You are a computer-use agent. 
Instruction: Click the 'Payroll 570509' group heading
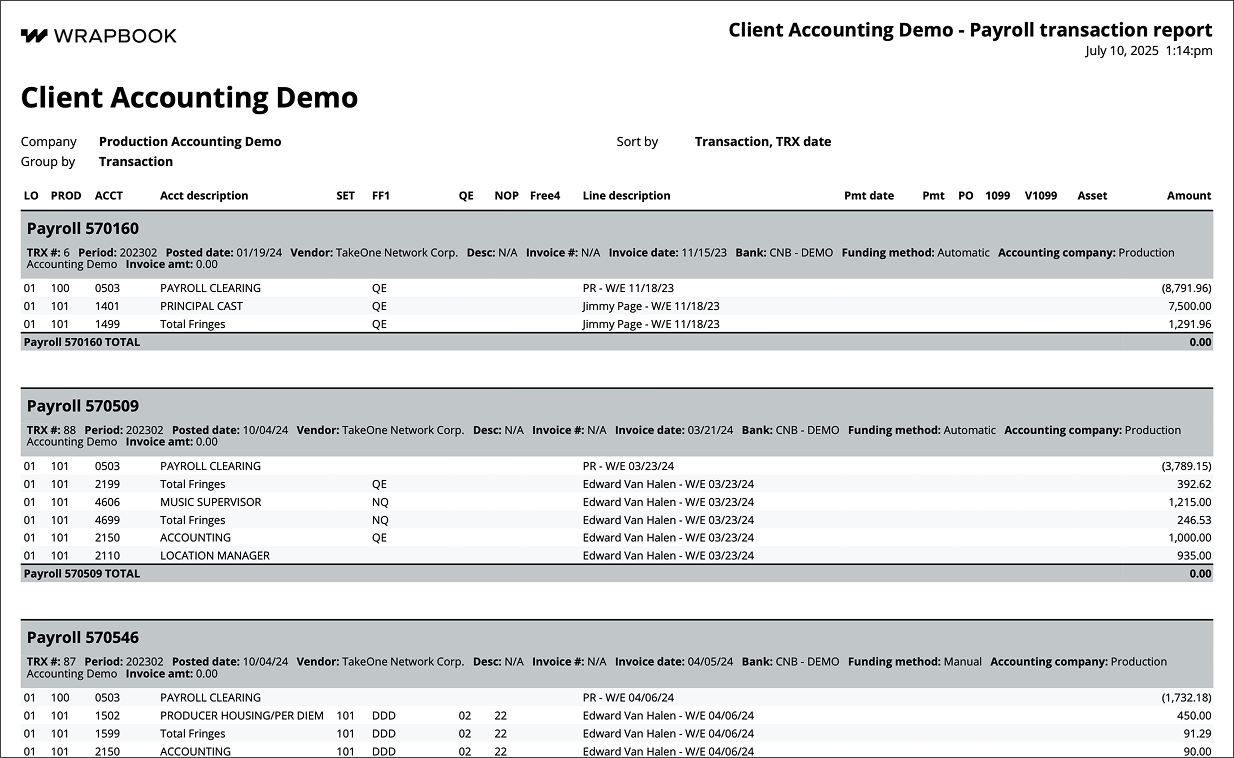83,406
